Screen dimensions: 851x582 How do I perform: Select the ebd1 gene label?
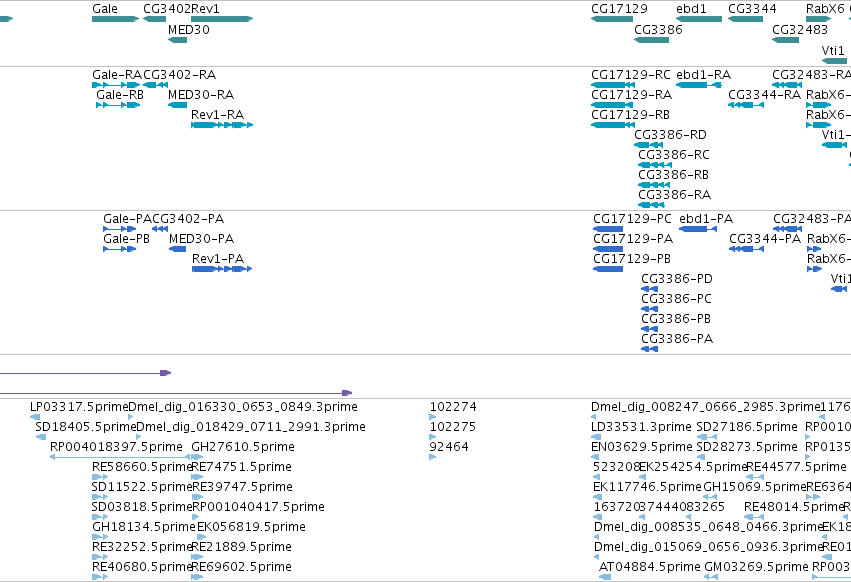point(691,9)
